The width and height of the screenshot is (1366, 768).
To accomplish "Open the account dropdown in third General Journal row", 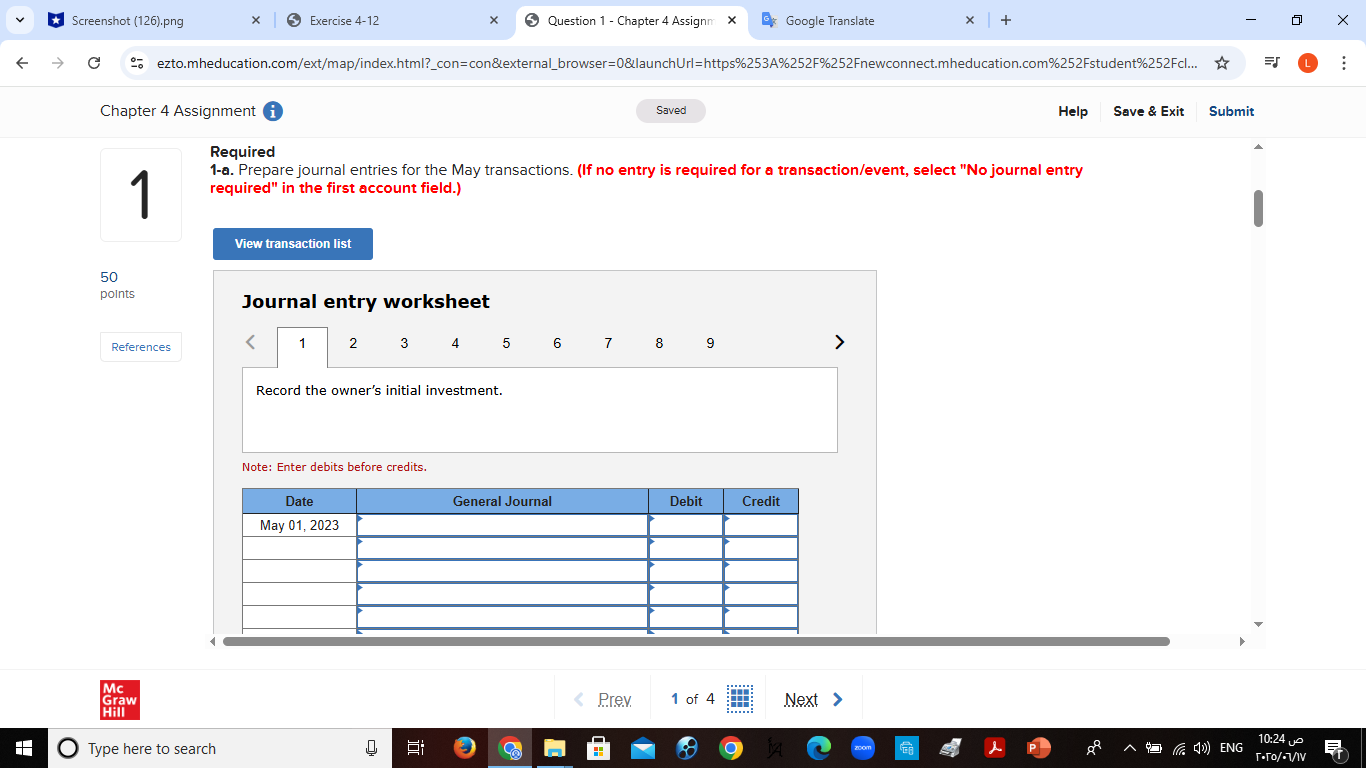I will click(x=502, y=571).
